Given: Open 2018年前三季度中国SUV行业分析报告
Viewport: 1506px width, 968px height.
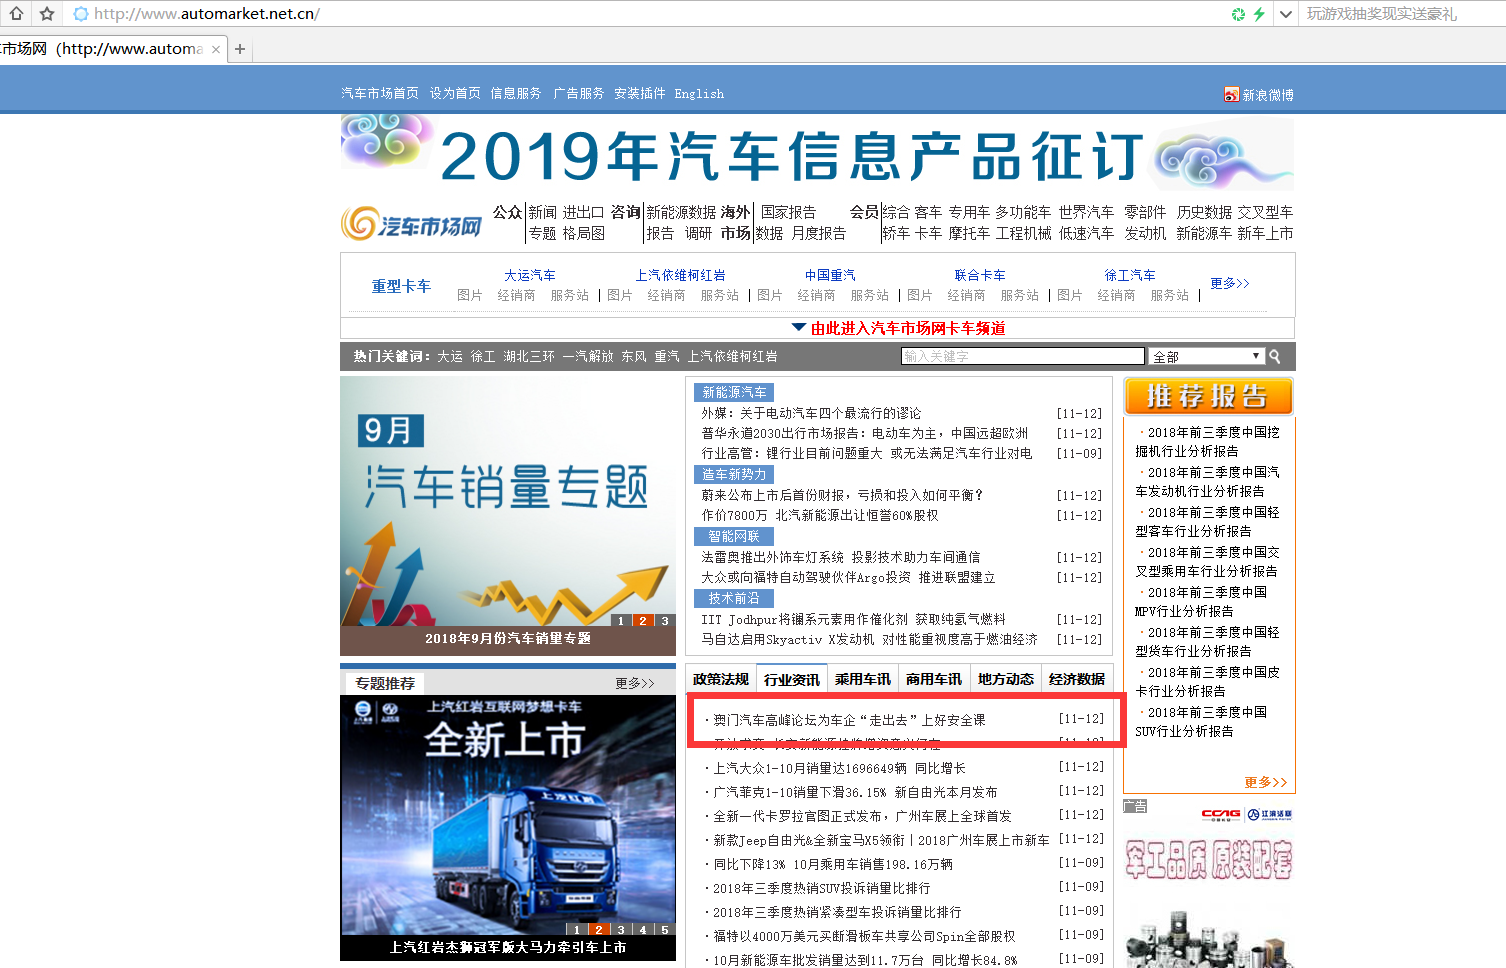Looking at the screenshot, I should point(1201,721).
